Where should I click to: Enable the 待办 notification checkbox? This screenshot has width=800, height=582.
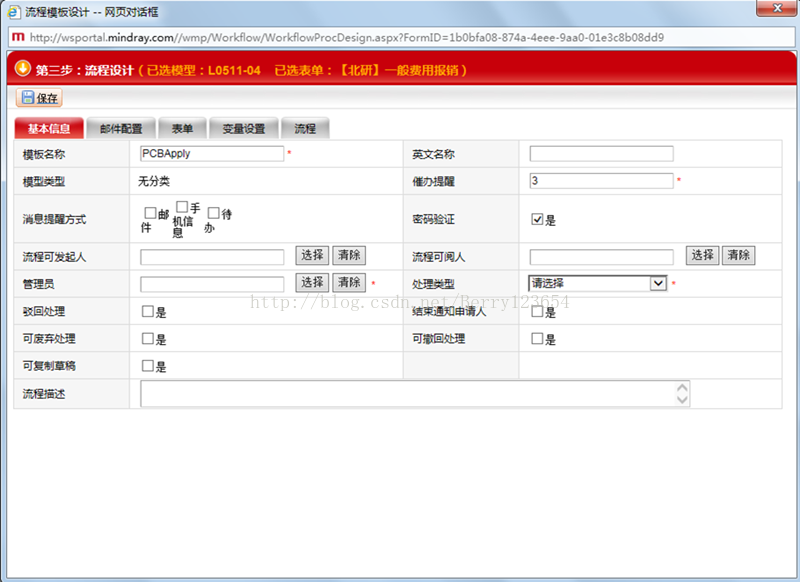tap(214, 213)
